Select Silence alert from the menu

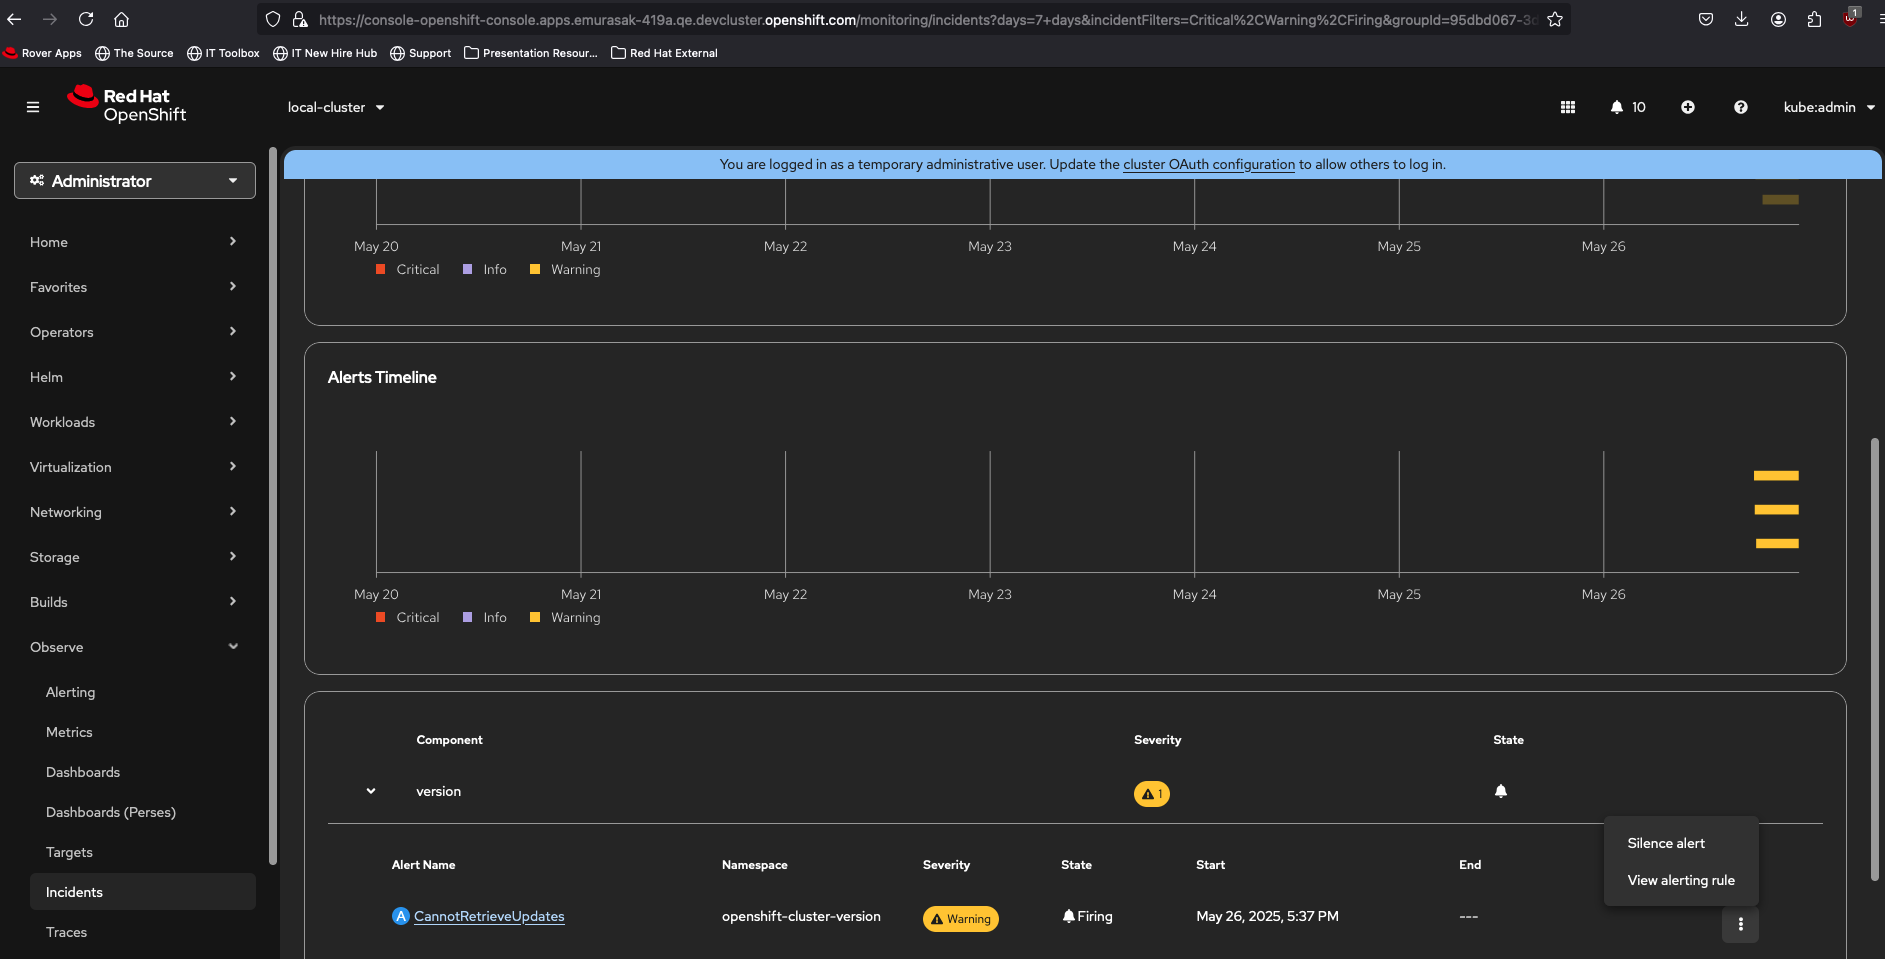[1665, 843]
